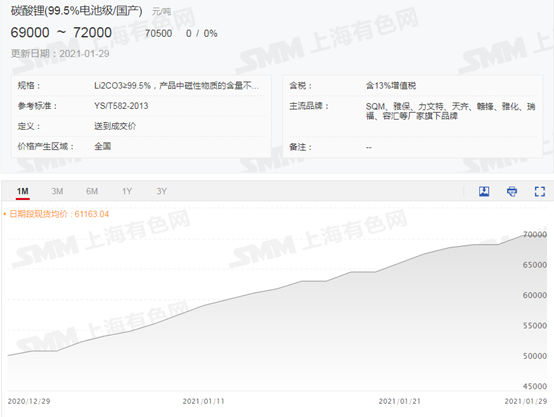
Task: Click the 价格产生区域 field label
Action: [46, 146]
